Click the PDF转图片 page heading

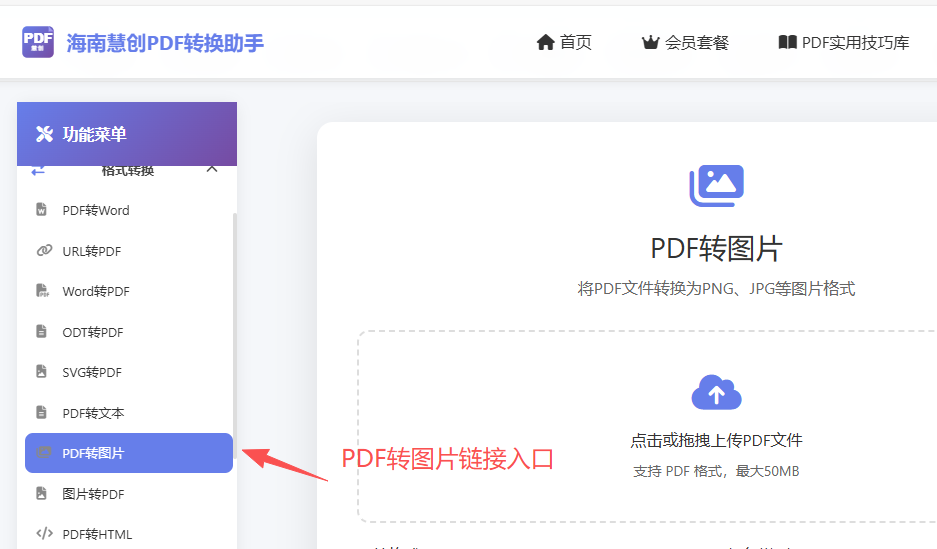click(x=716, y=249)
